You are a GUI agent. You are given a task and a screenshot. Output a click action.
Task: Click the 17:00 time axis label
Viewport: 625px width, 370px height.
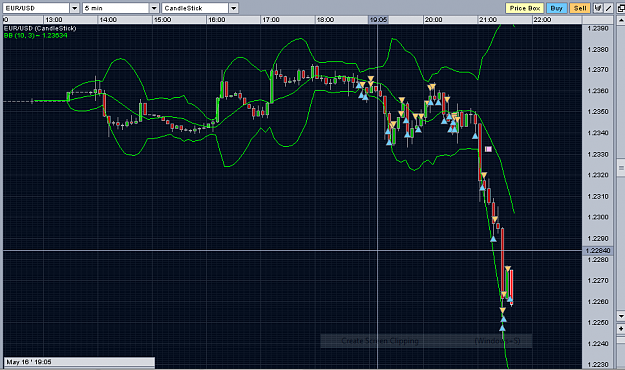pos(271,20)
